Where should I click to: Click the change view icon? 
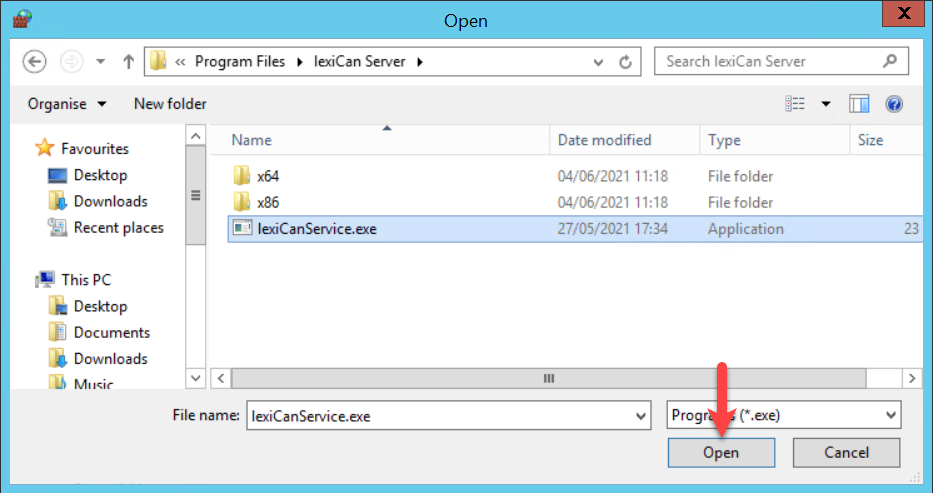pos(796,104)
